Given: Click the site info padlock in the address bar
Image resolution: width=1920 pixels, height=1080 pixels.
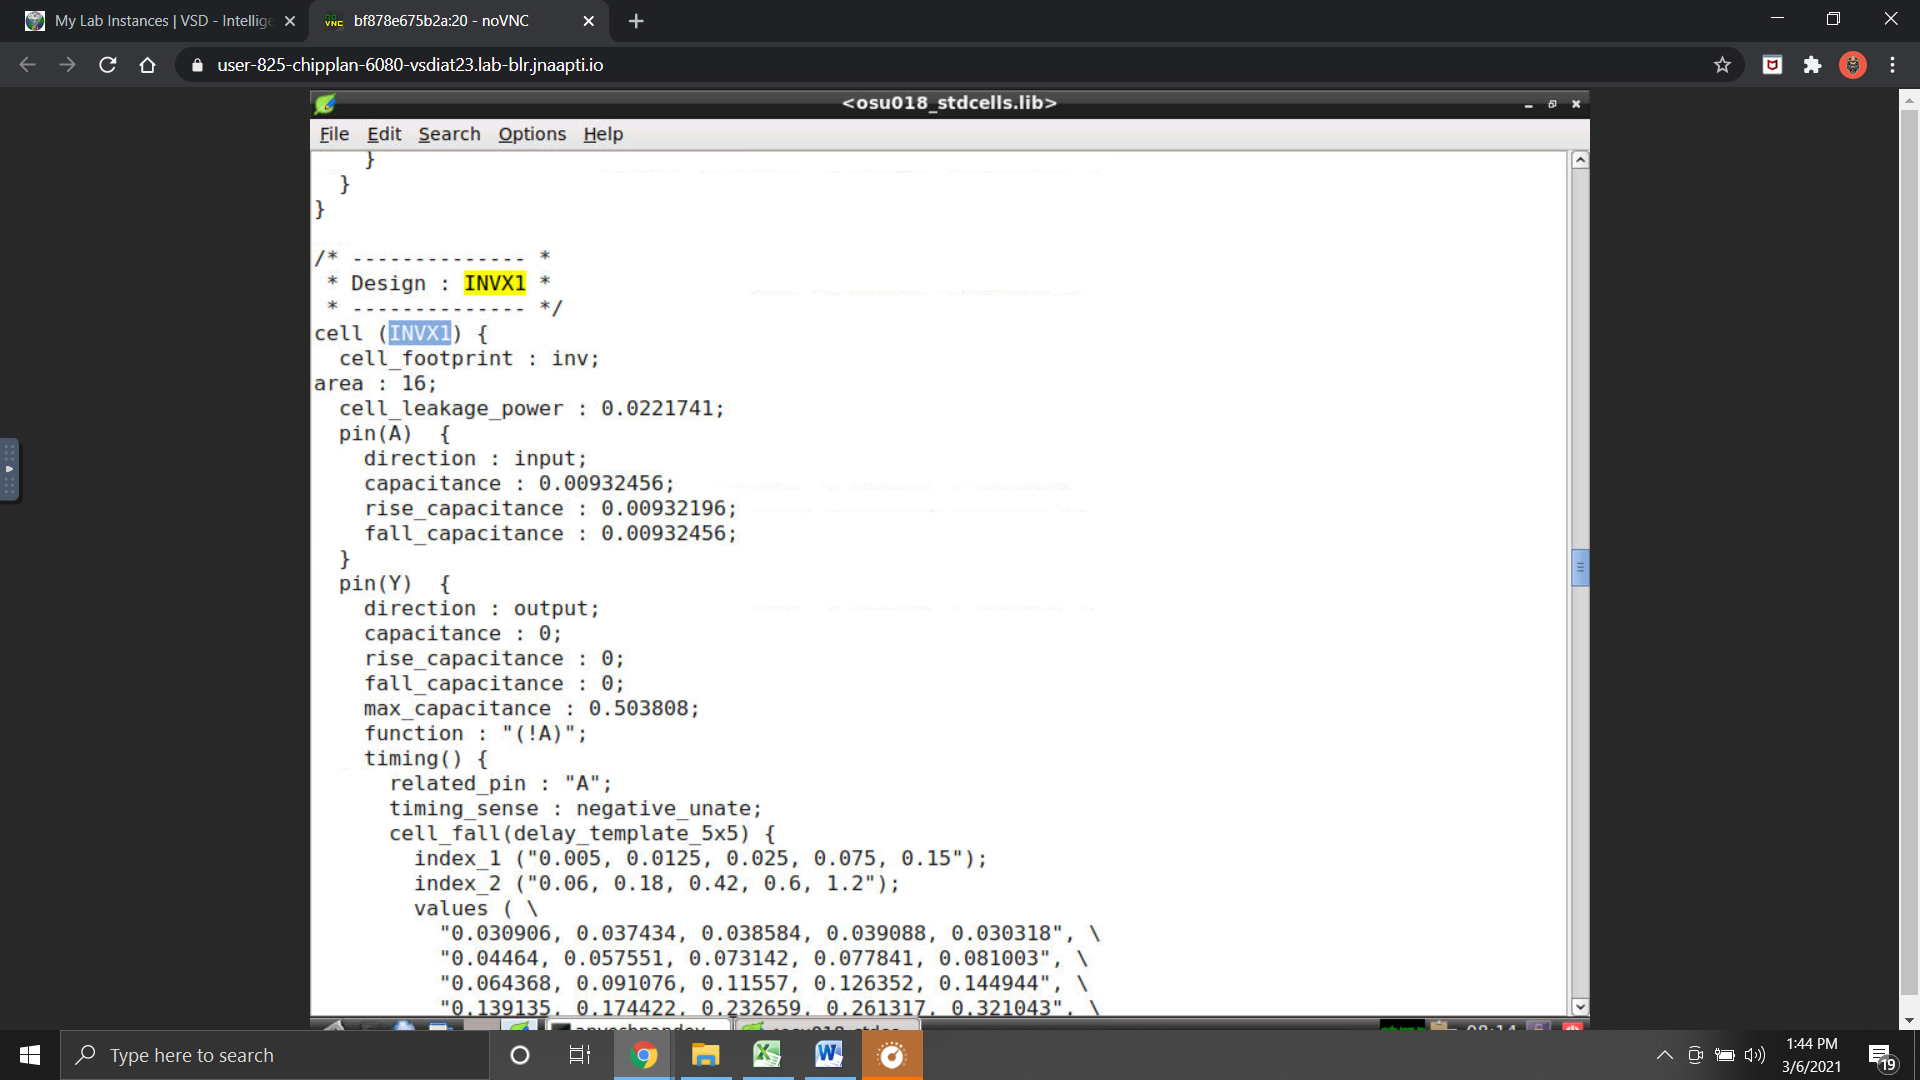Looking at the screenshot, I should [x=196, y=64].
